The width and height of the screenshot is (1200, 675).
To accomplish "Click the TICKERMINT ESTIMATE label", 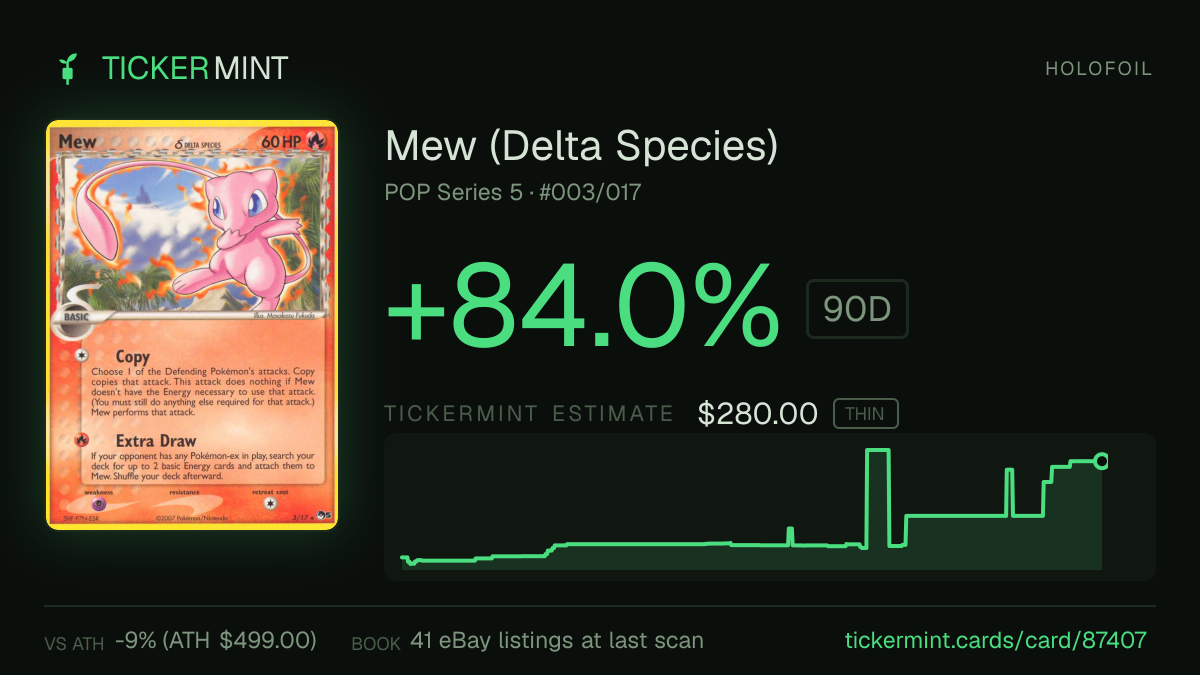I will pos(529,414).
